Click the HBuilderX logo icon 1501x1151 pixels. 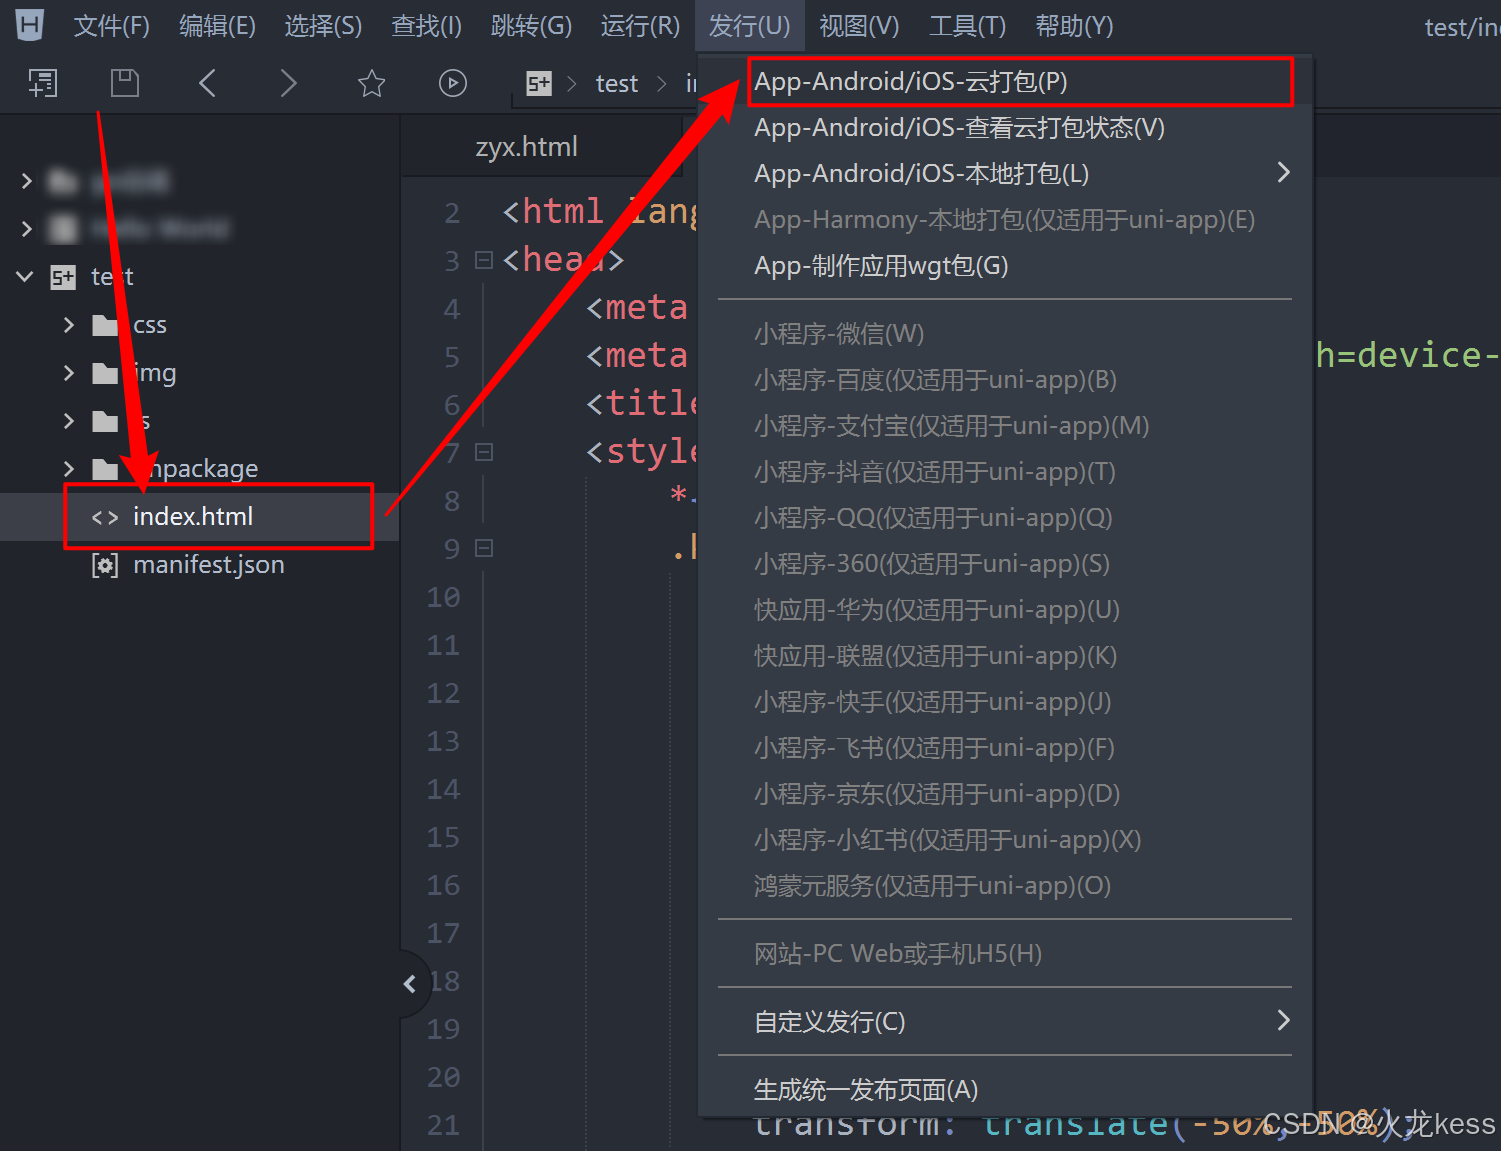30,24
